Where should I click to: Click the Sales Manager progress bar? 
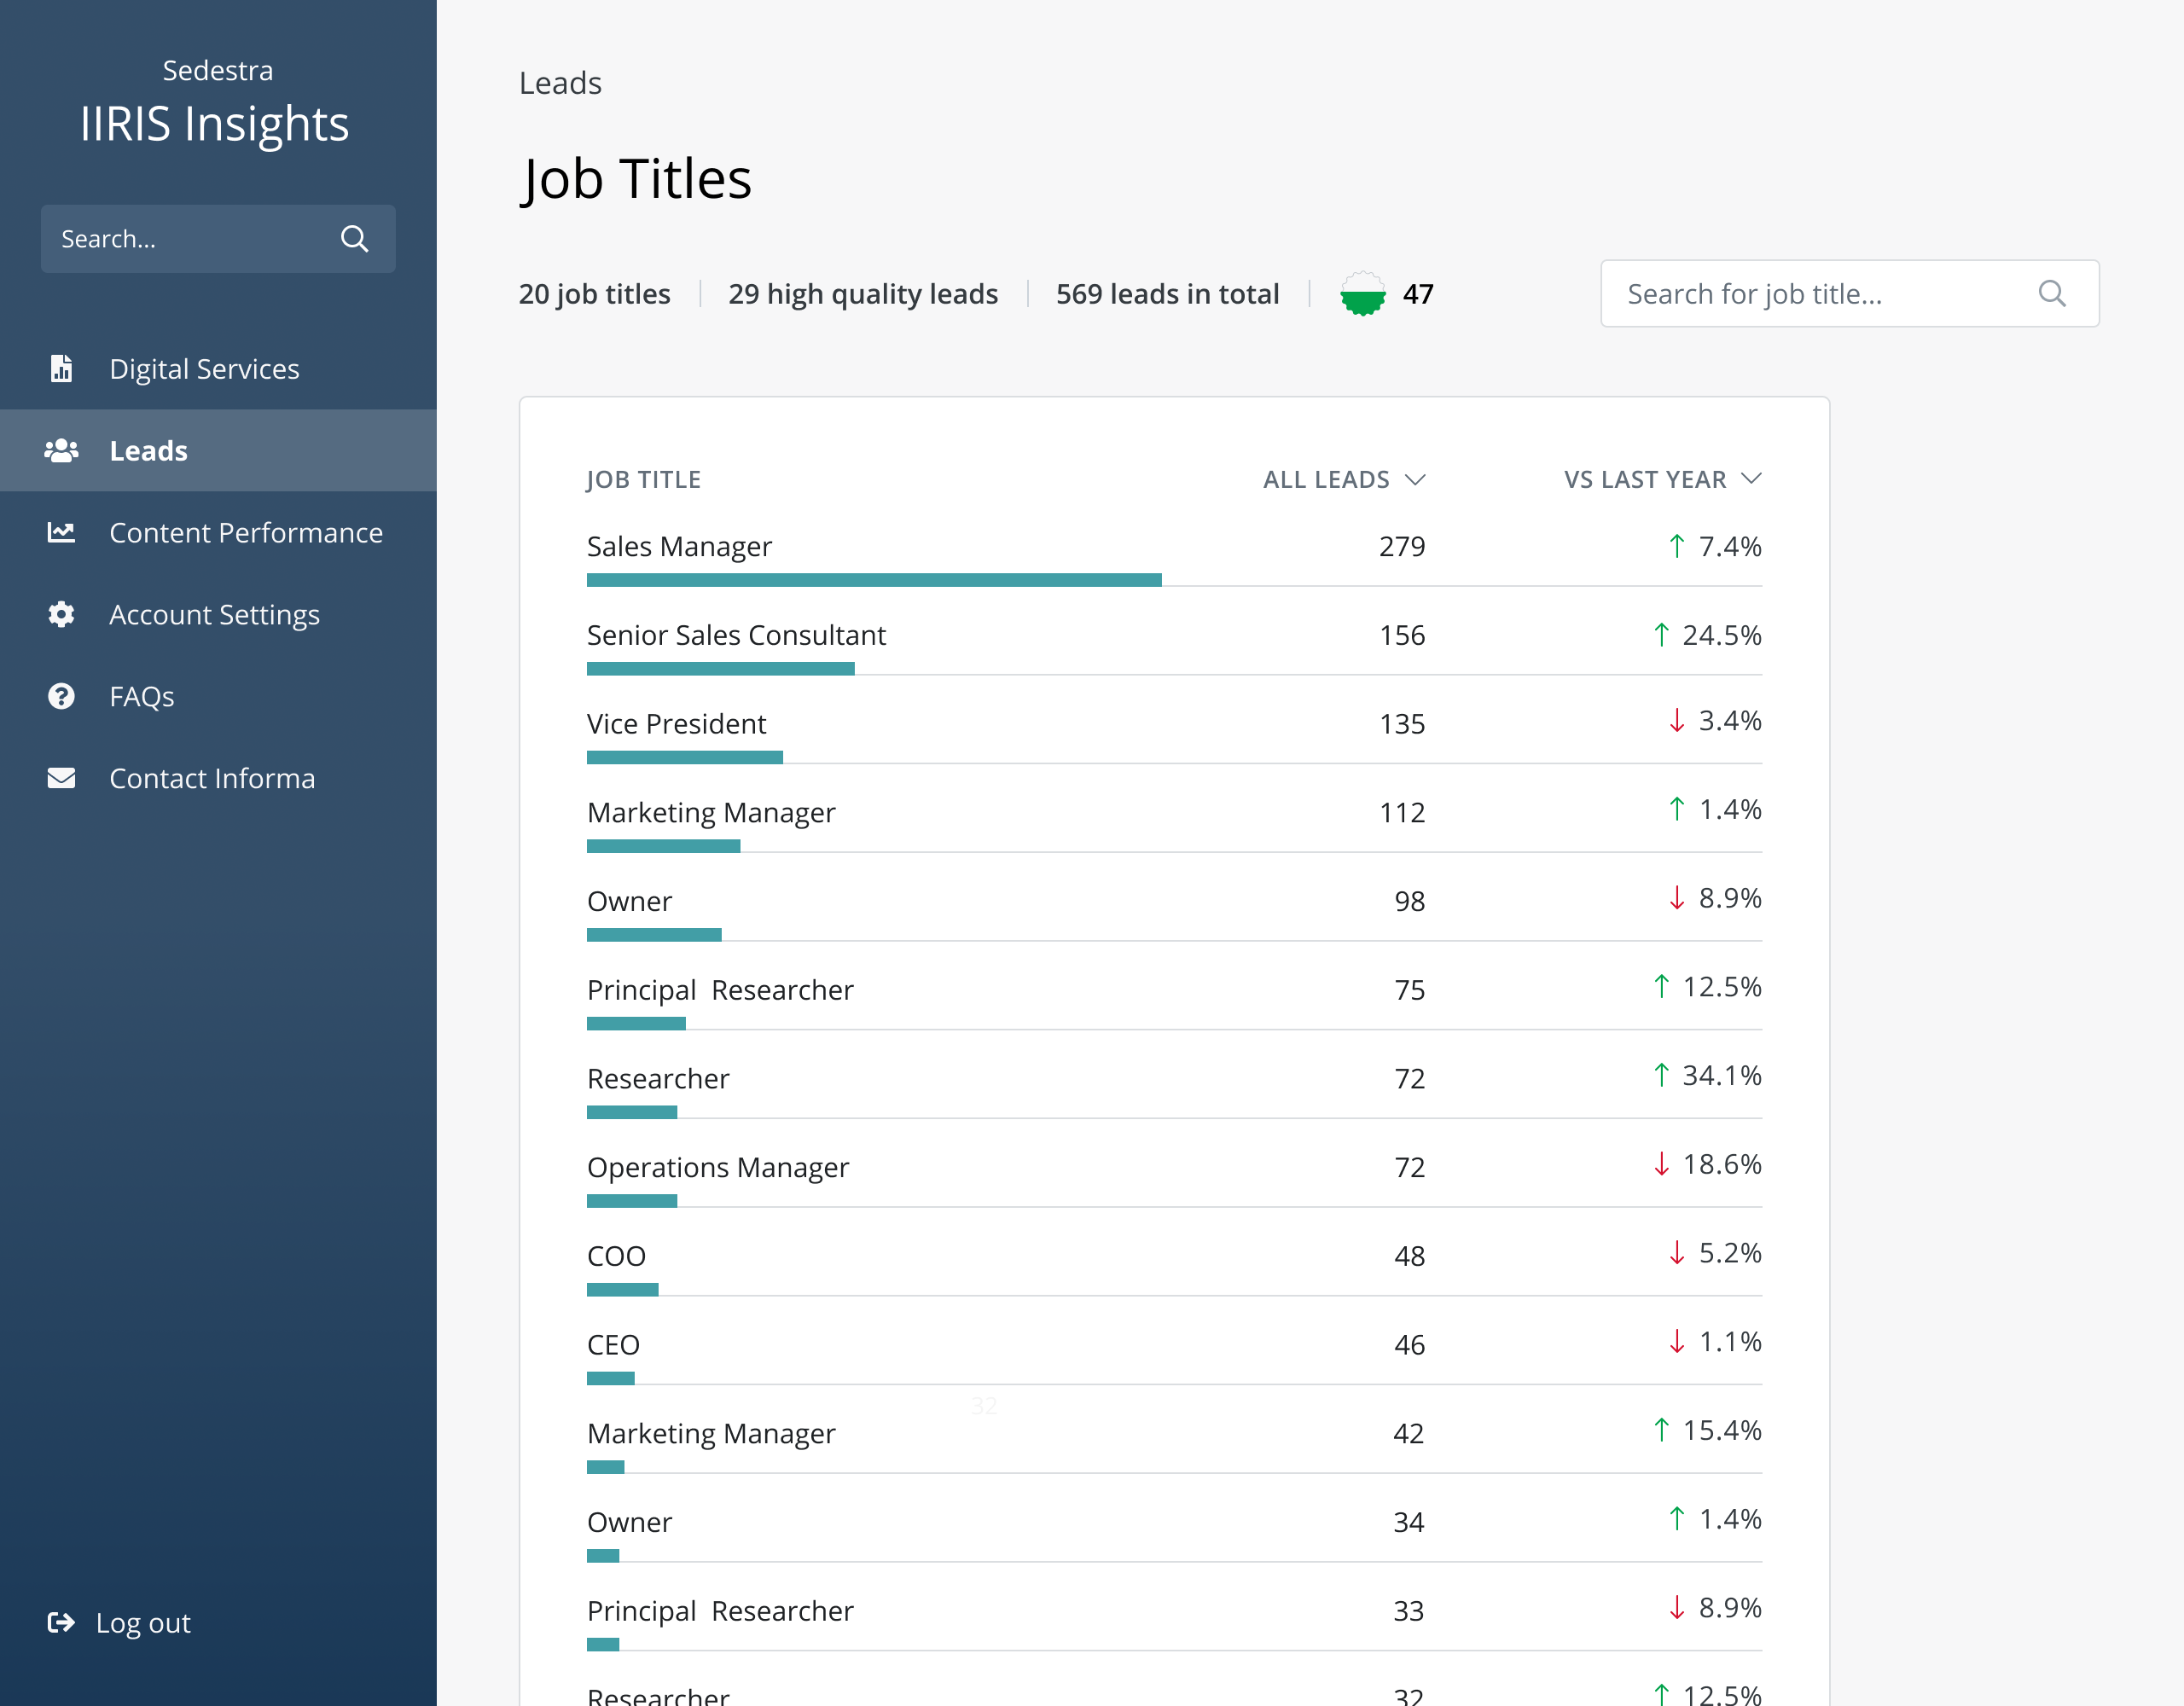coord(874,580)
